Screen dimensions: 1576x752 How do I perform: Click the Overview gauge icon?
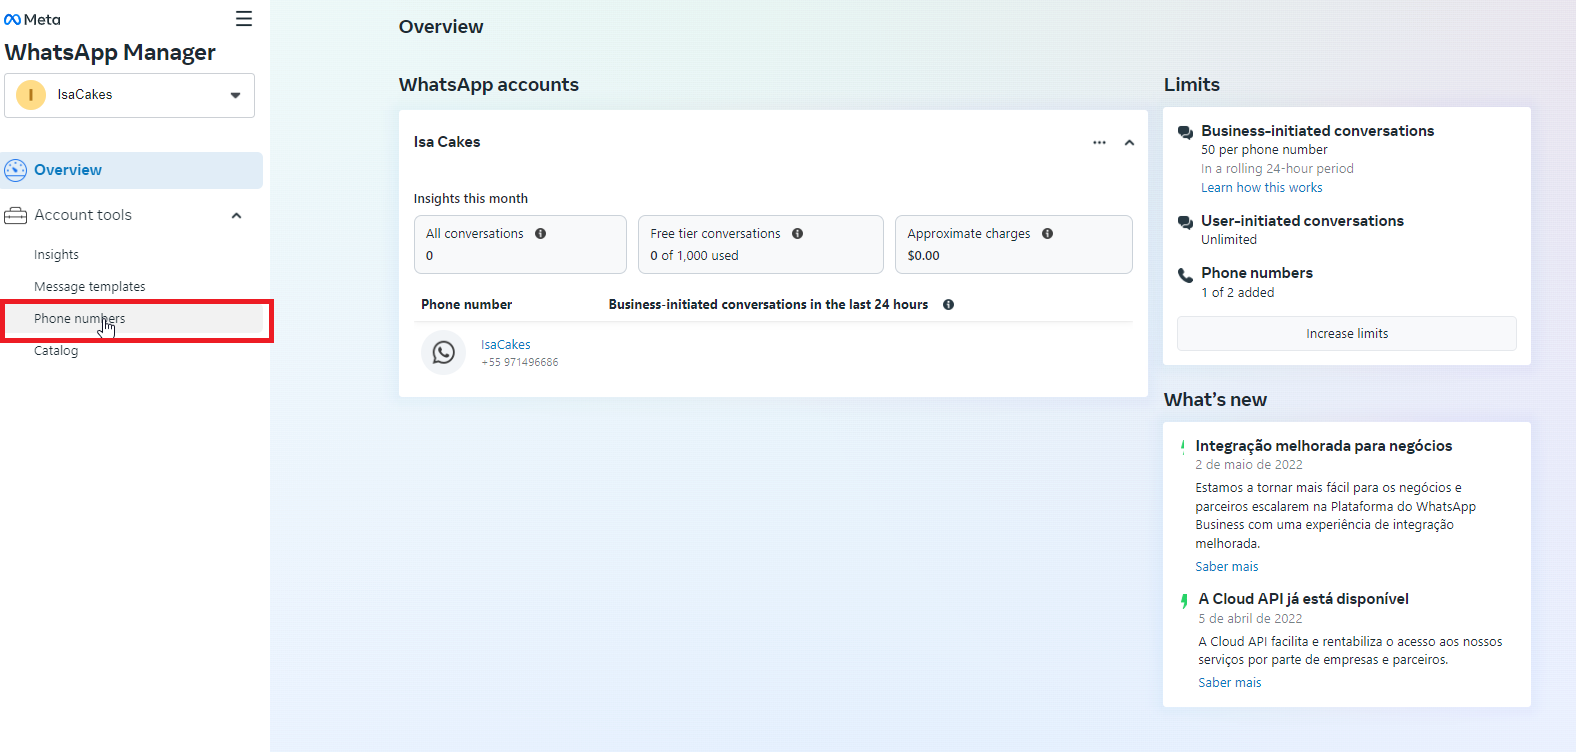(16, 170)
